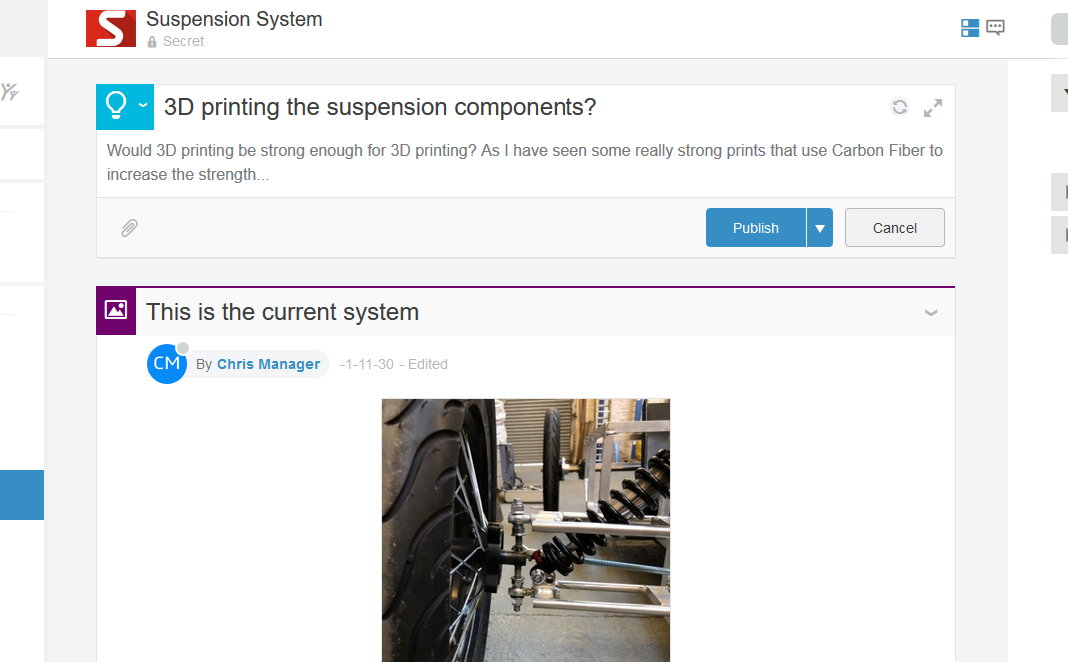Click the figures icon in left sidebar
The image size is (1068, 662).
[x=9, y=93]
